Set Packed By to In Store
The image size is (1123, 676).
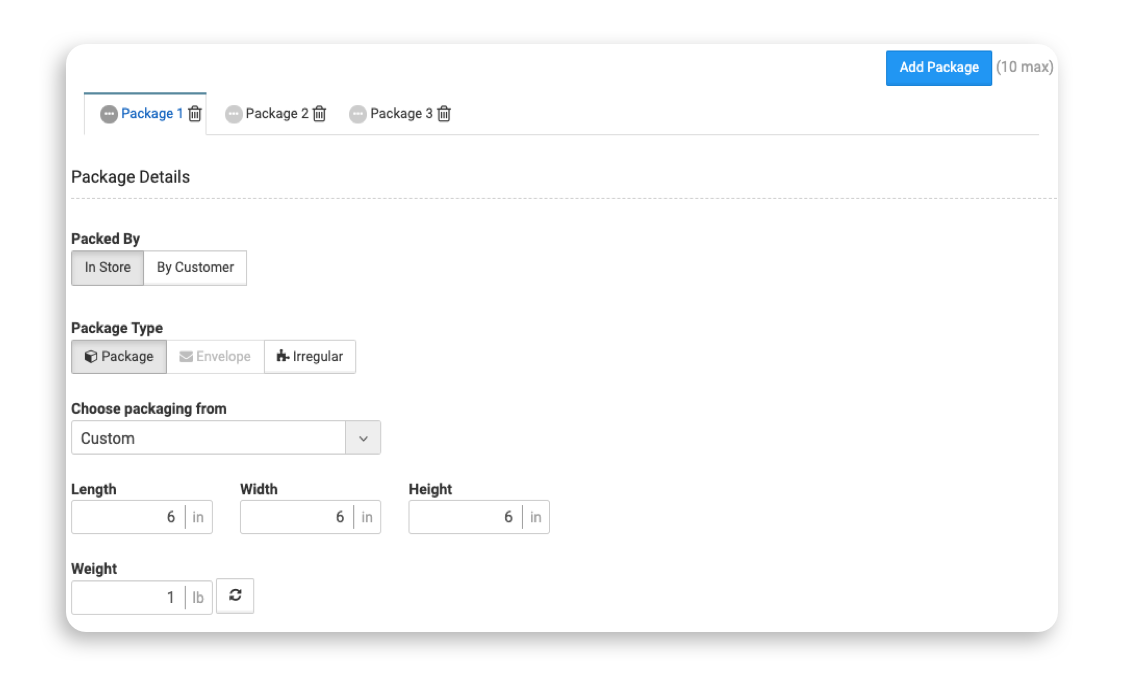107,268
